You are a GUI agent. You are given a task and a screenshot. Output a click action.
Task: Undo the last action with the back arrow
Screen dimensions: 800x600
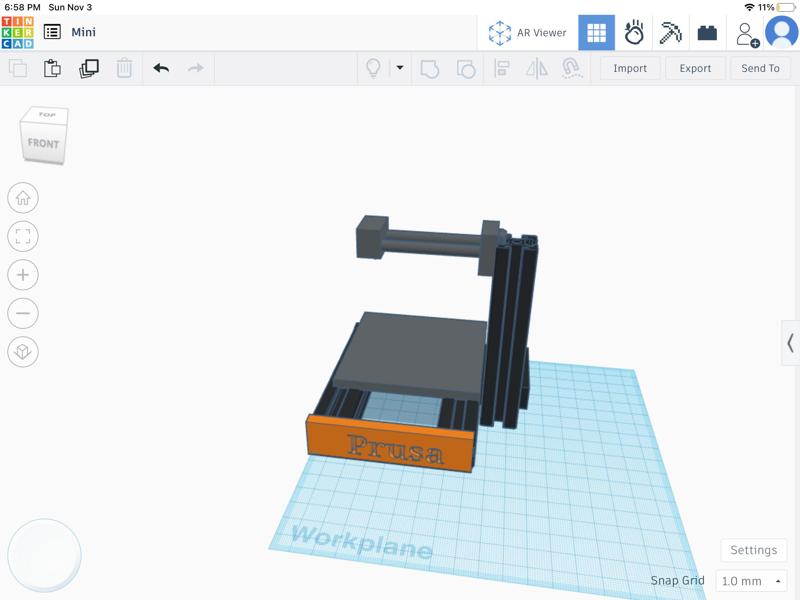pos(160,68)
